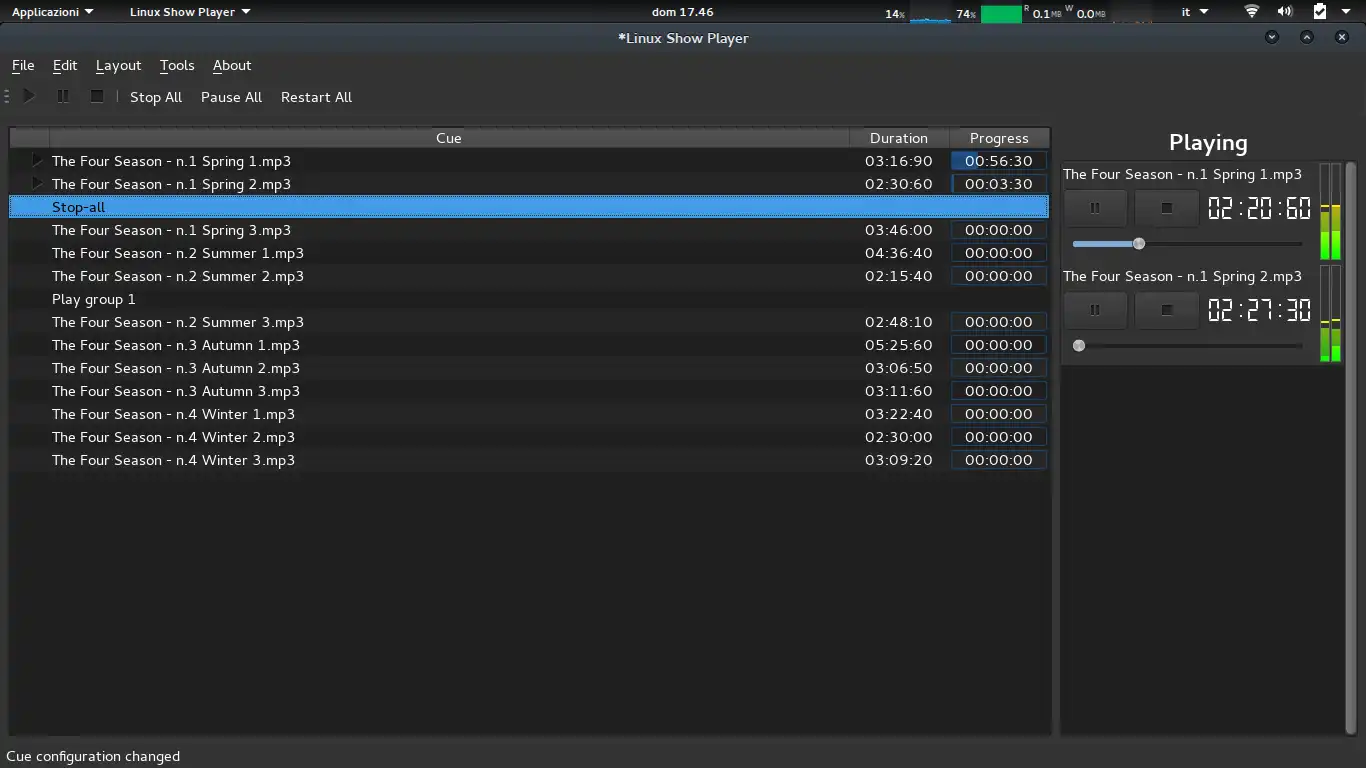This screenshot has width=1366, height=768.
Task: Click Restart All button
Action: coord(316,97)
